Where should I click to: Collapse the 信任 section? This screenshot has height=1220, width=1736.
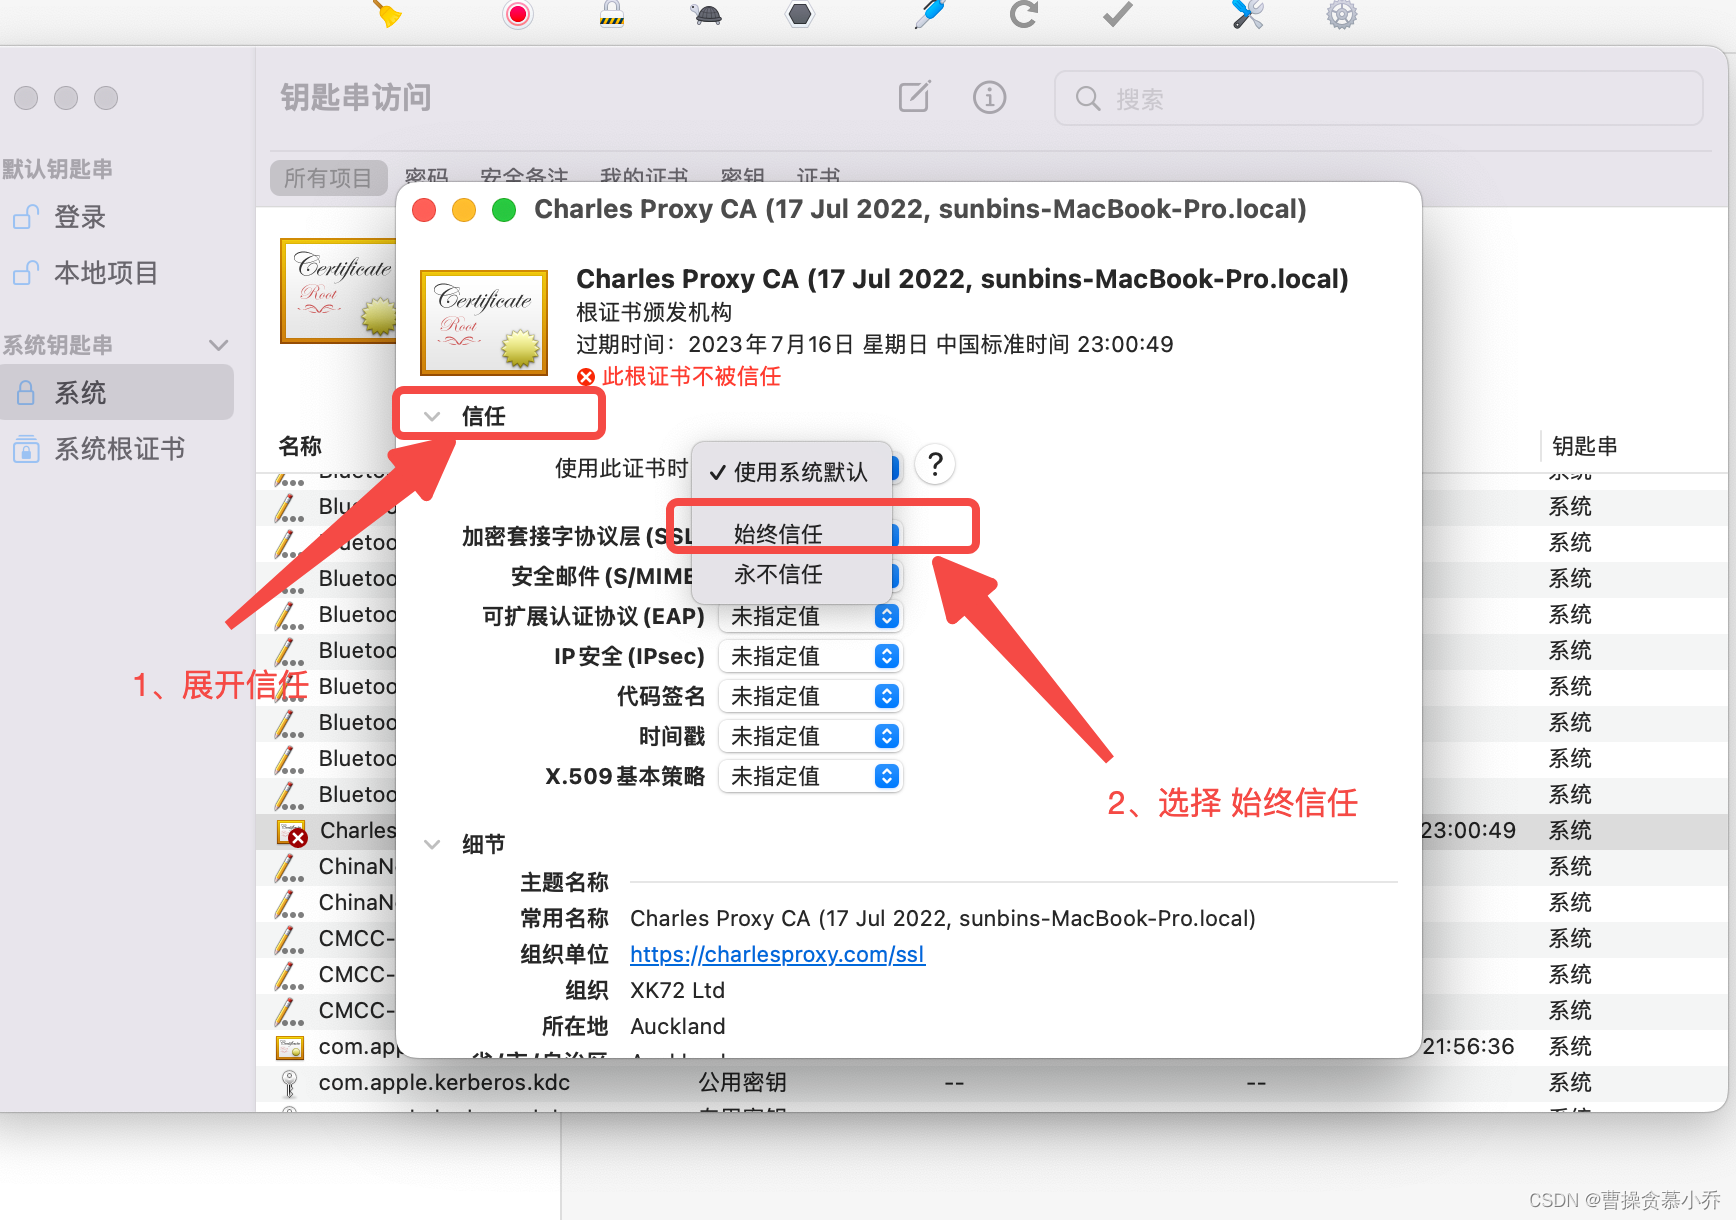click(432, 416)
